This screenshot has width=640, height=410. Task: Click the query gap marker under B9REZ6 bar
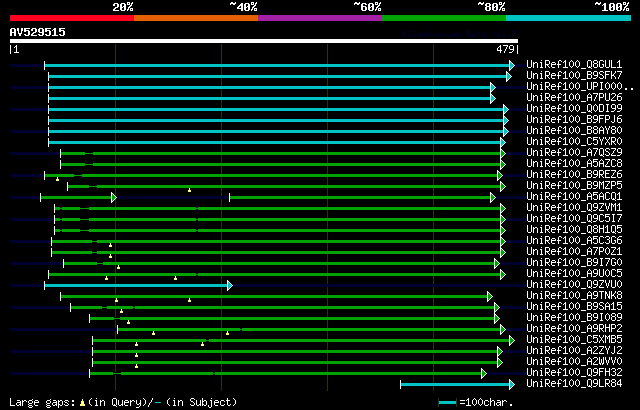click(58, 179)
